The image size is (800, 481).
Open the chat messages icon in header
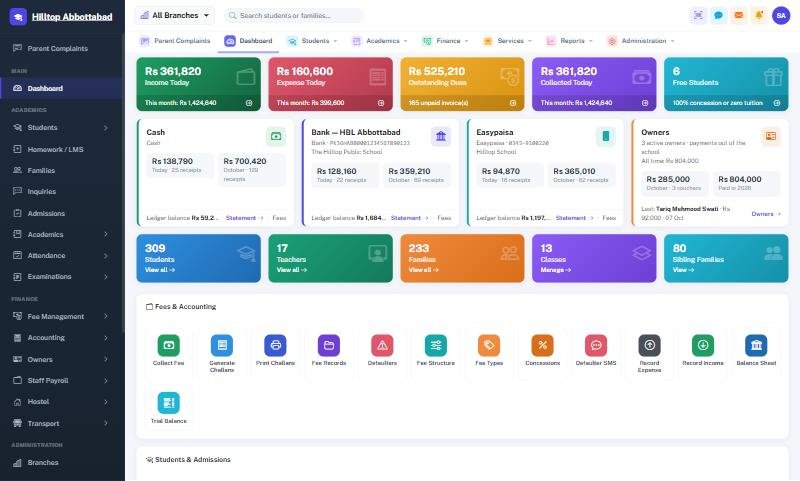click(x=718, y=15)
